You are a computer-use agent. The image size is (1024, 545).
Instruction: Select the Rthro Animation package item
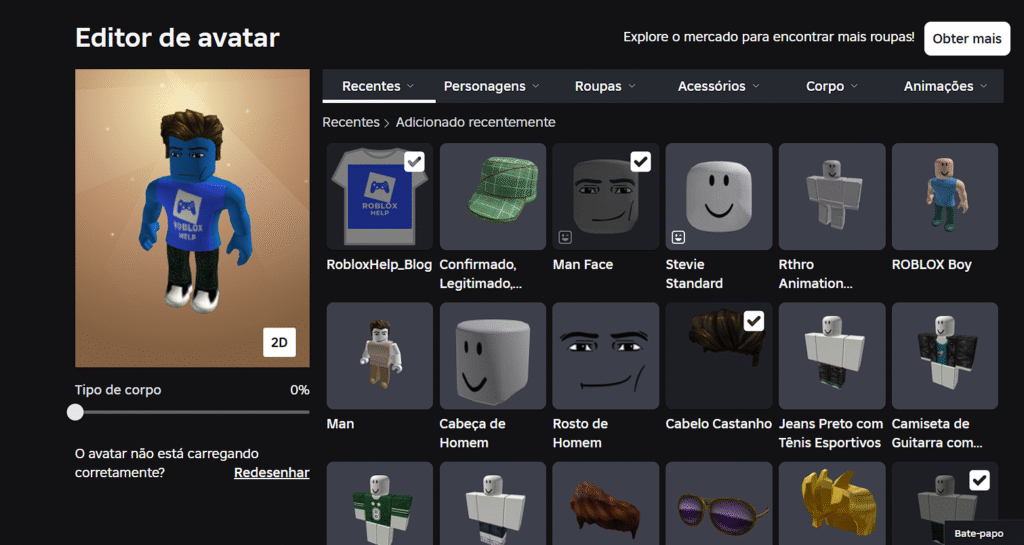831,196
